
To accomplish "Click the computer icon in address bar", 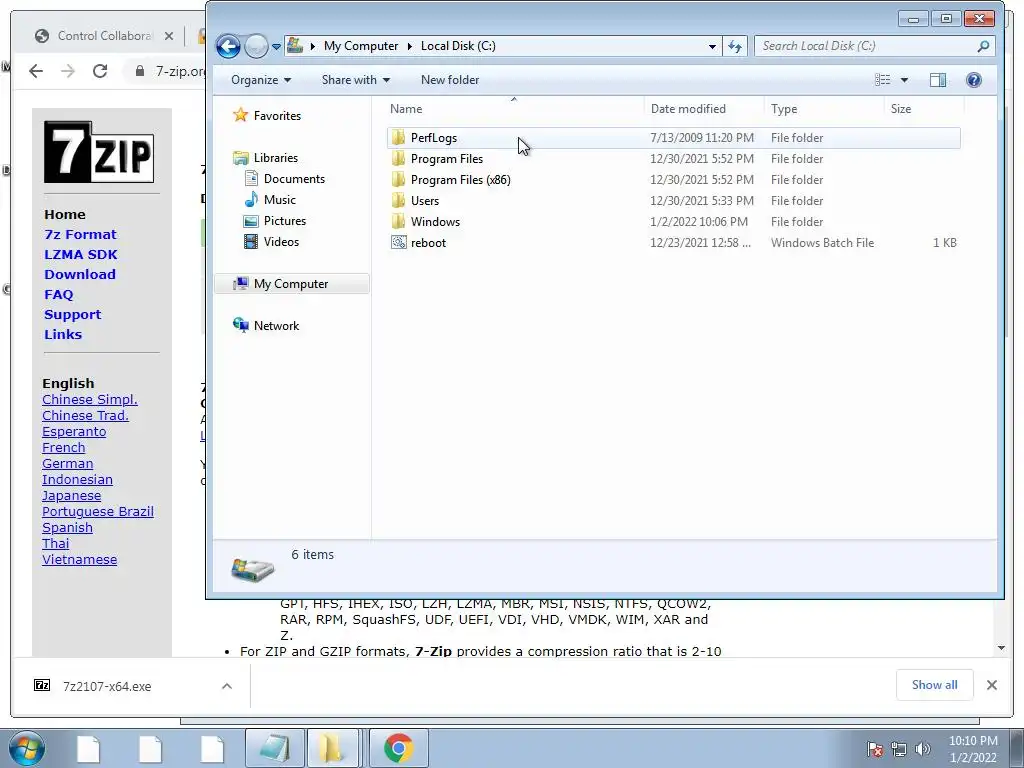I will tap(295, 46).
